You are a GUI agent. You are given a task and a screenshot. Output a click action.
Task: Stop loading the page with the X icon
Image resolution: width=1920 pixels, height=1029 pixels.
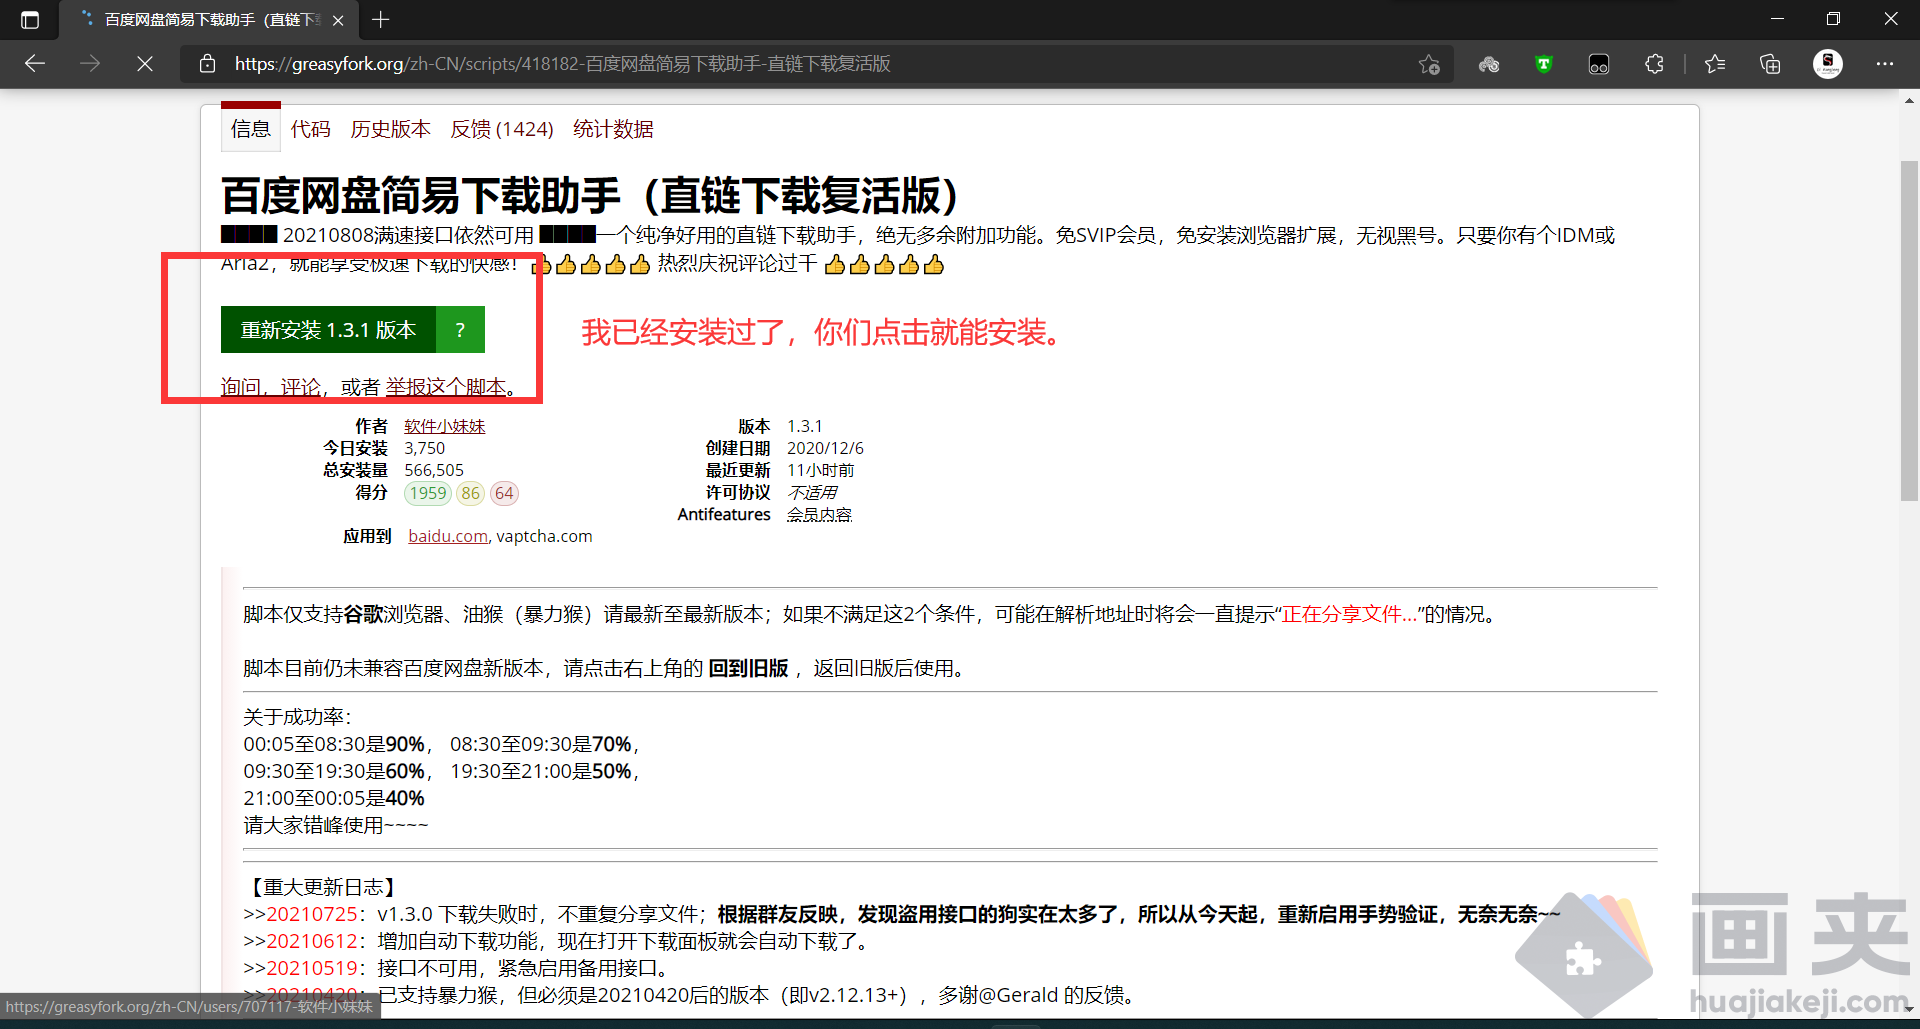coord(145,63)
